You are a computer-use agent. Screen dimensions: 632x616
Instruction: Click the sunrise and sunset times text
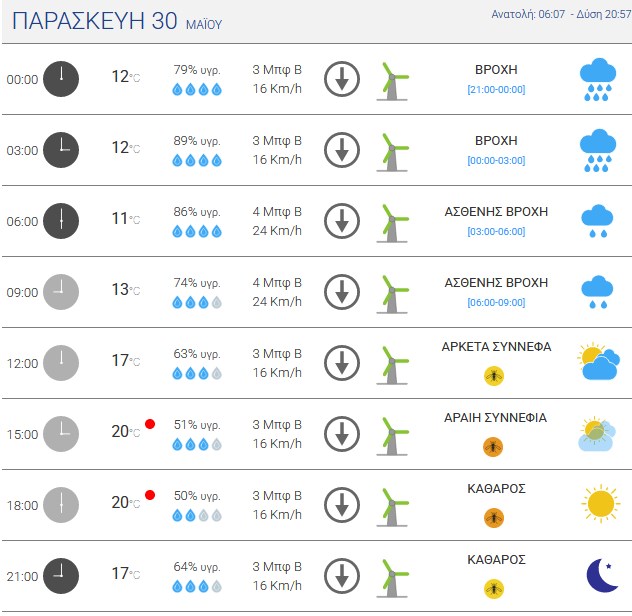pyautogui.click(x=561, y=14)
